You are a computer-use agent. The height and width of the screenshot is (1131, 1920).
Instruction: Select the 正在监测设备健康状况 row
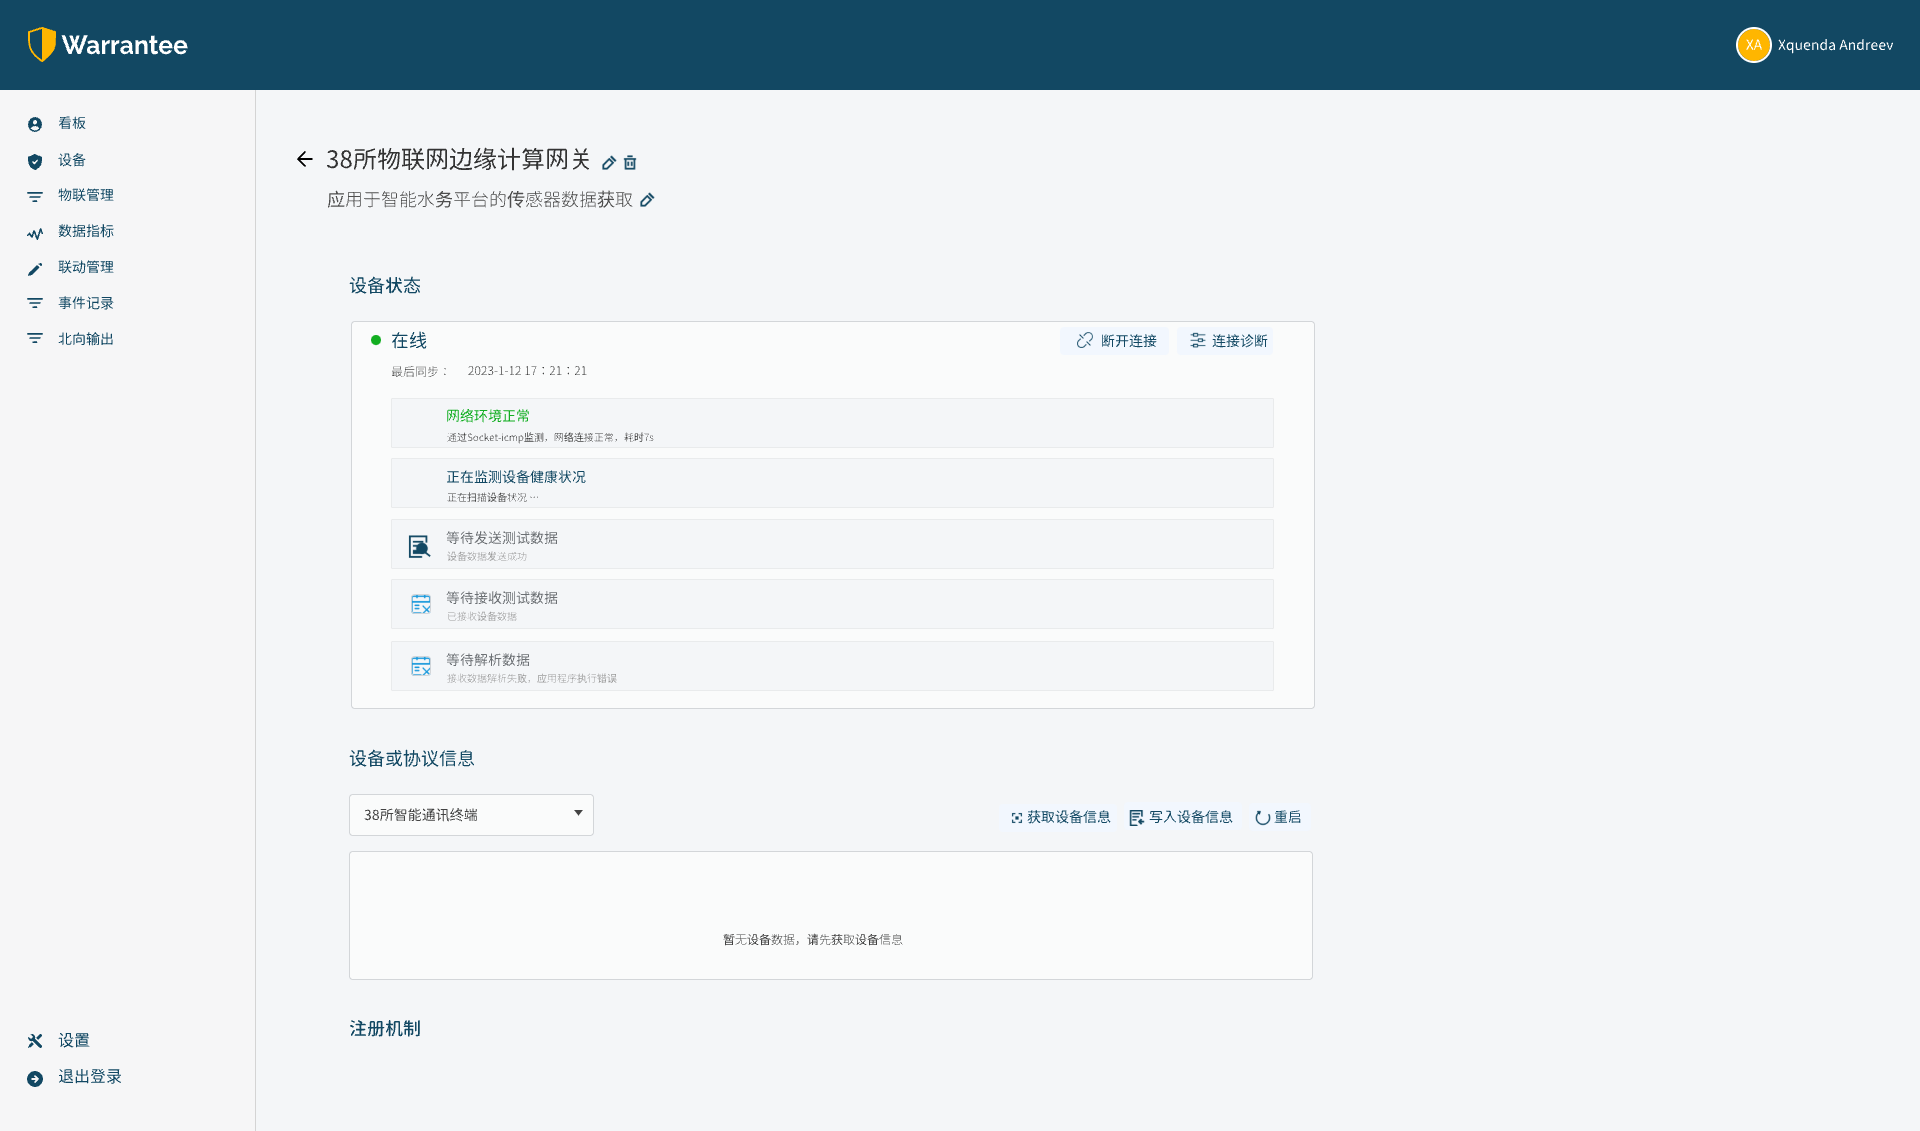(x=832, y=483)
